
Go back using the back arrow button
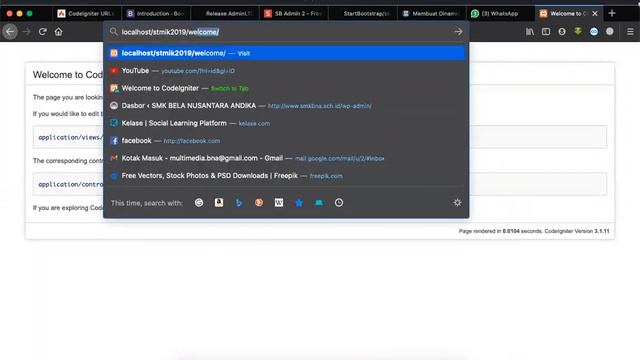(x=10, y=31)
